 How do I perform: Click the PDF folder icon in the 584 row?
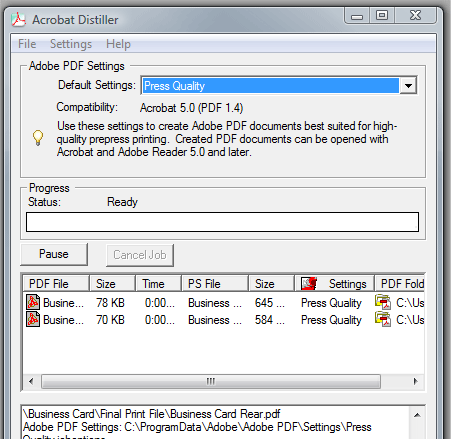(383, 319)
